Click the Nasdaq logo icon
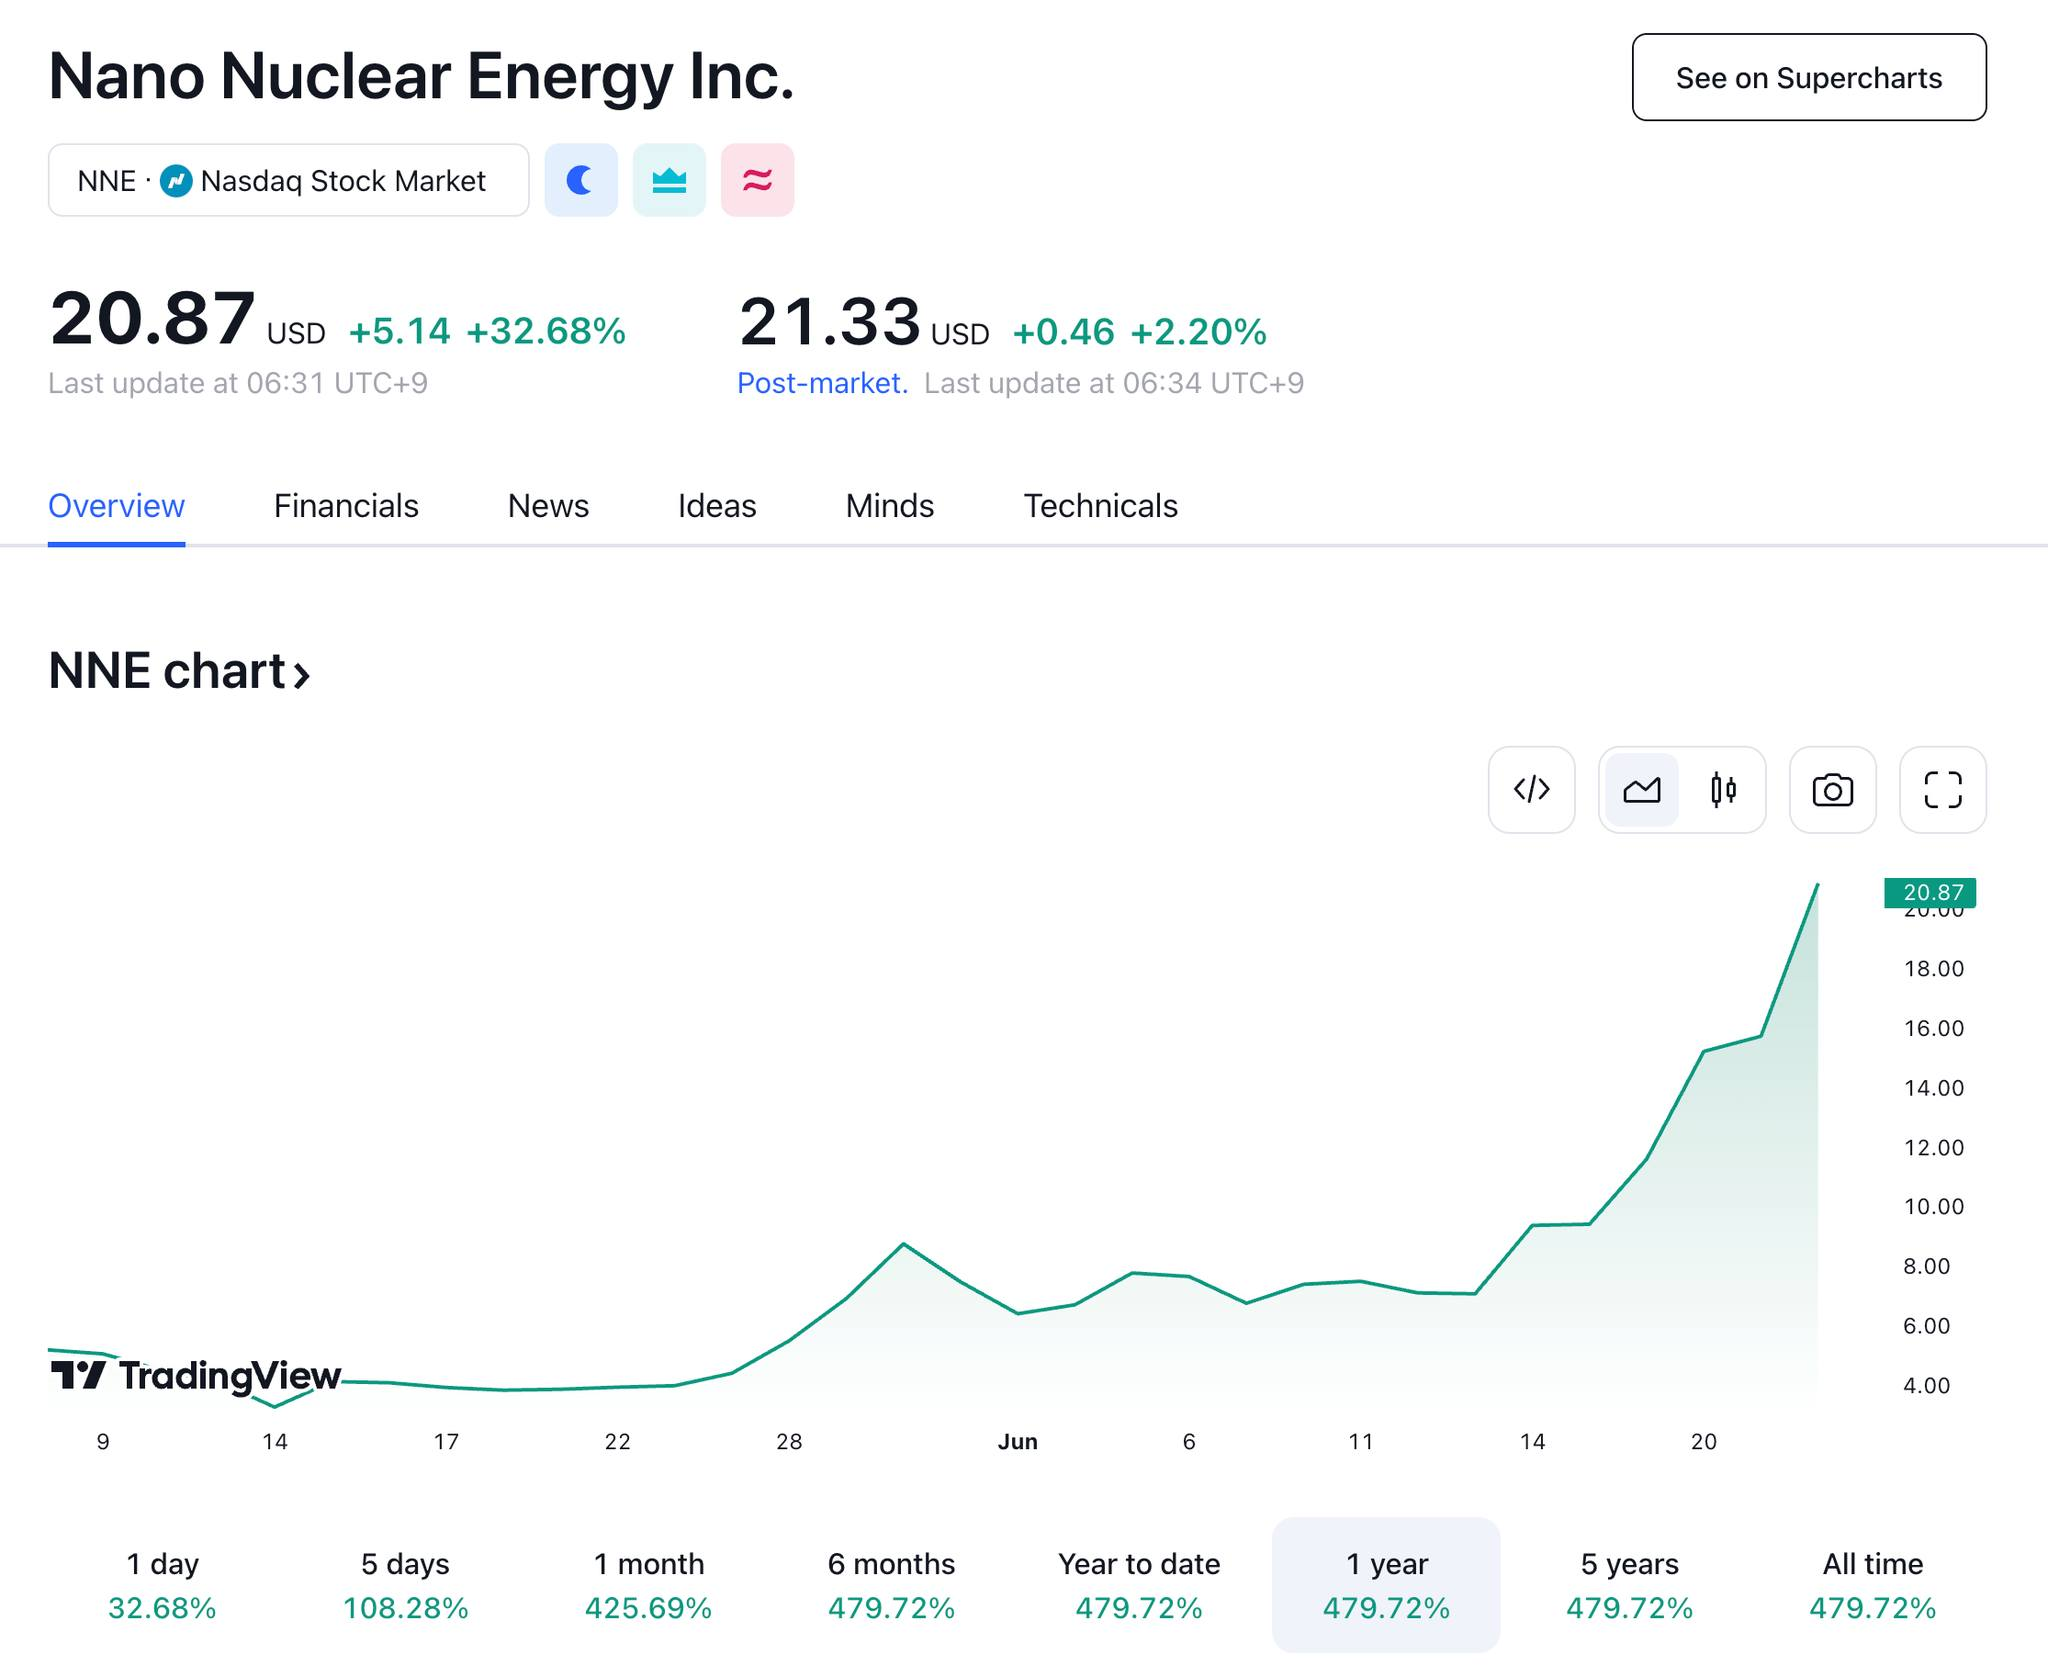 coord(176,181)
